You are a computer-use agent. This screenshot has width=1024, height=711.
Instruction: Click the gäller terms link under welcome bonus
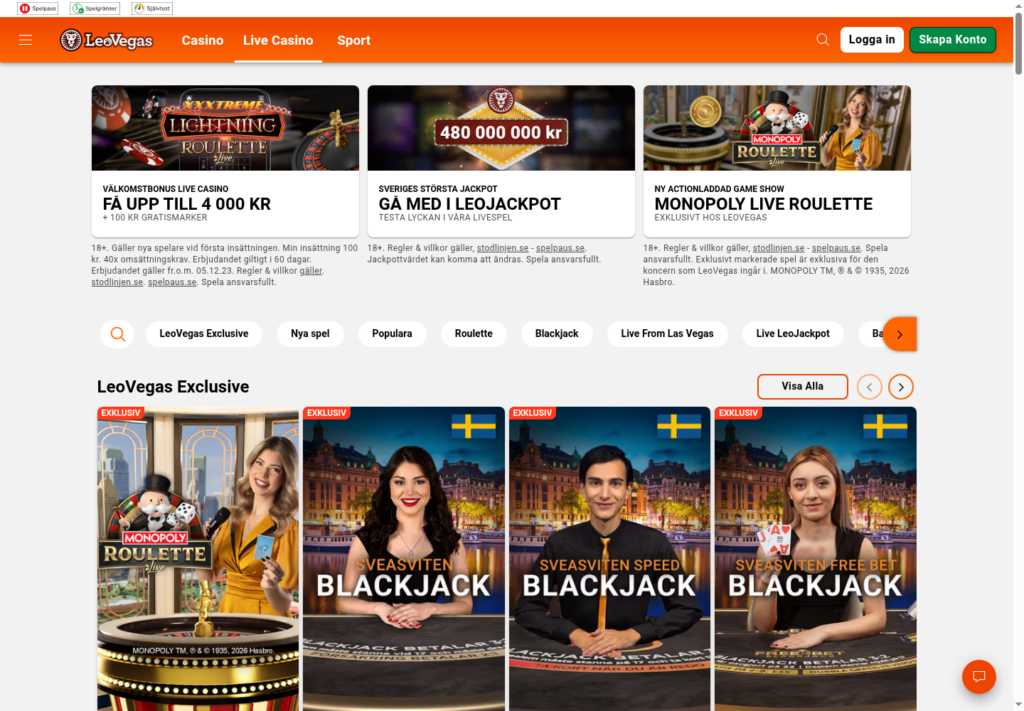click(311, 271)
